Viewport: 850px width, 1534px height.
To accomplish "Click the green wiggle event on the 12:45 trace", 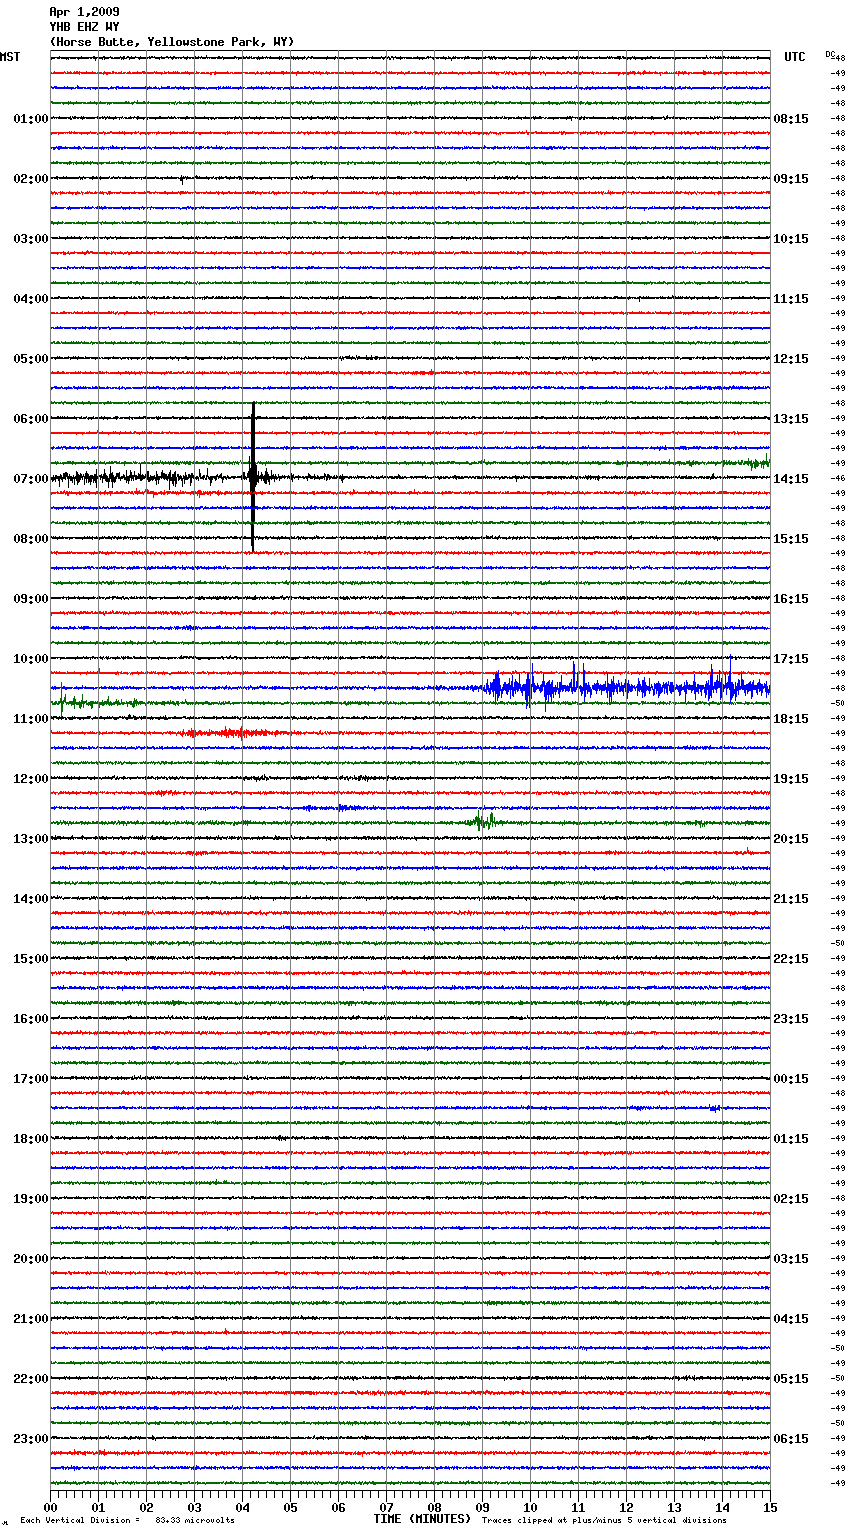I will [484, 821].
